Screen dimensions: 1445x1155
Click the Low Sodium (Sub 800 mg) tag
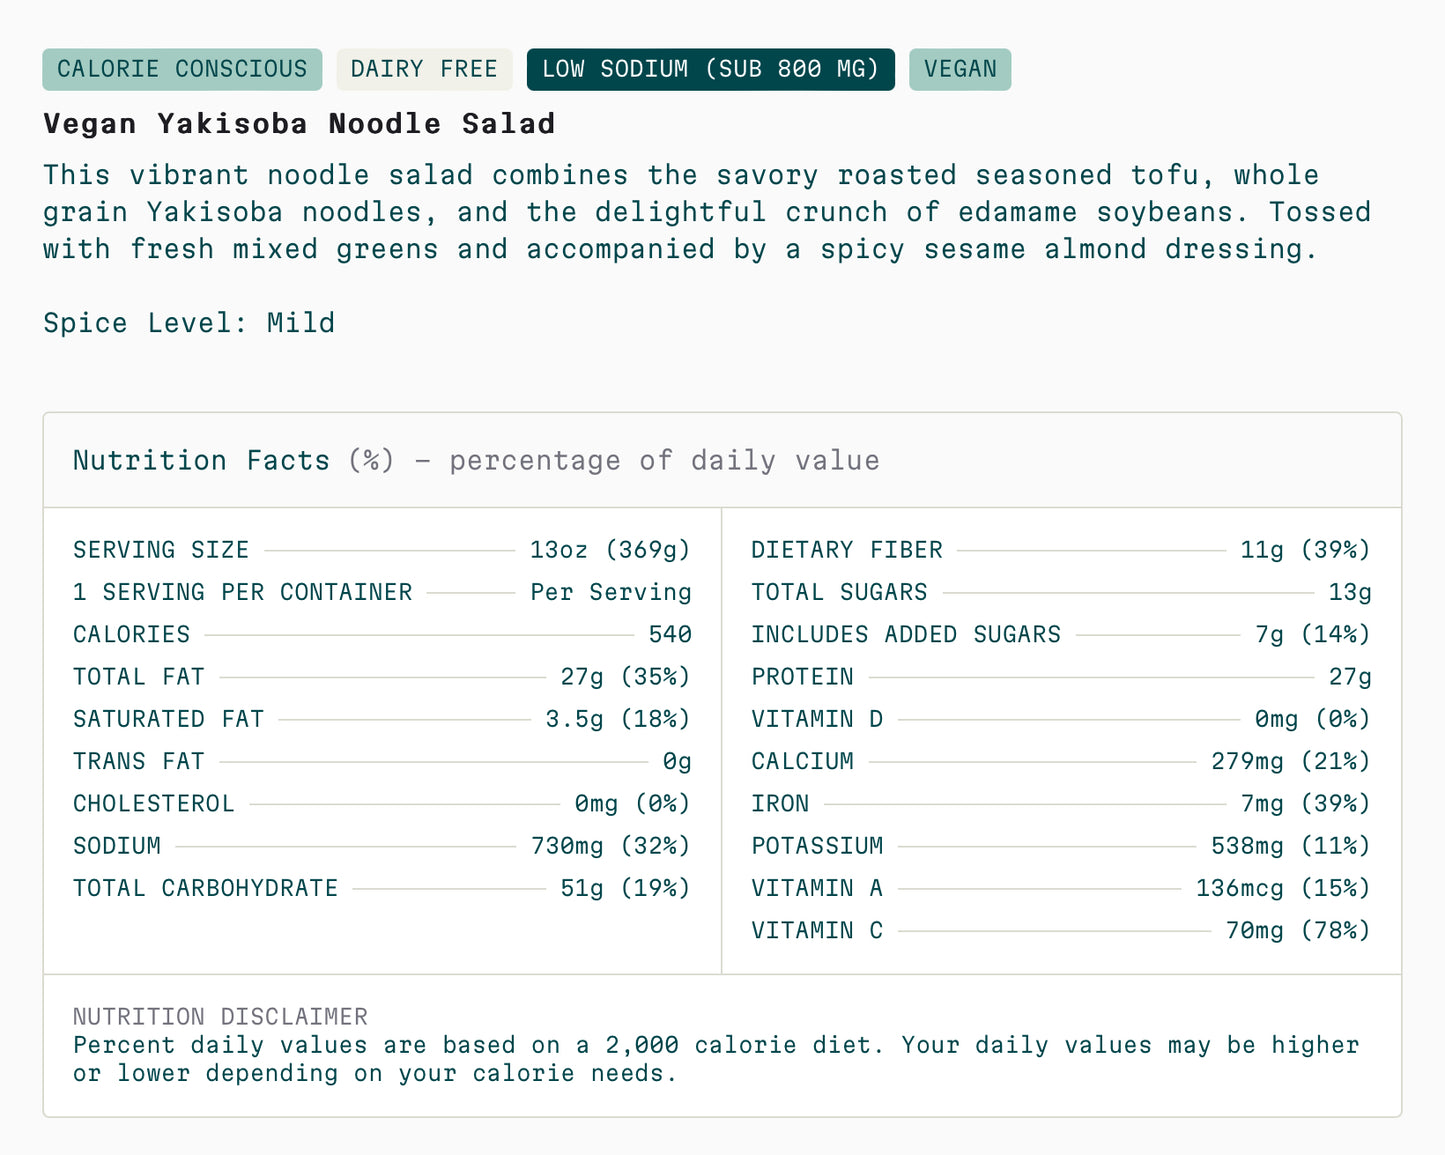tap(711, 69)
